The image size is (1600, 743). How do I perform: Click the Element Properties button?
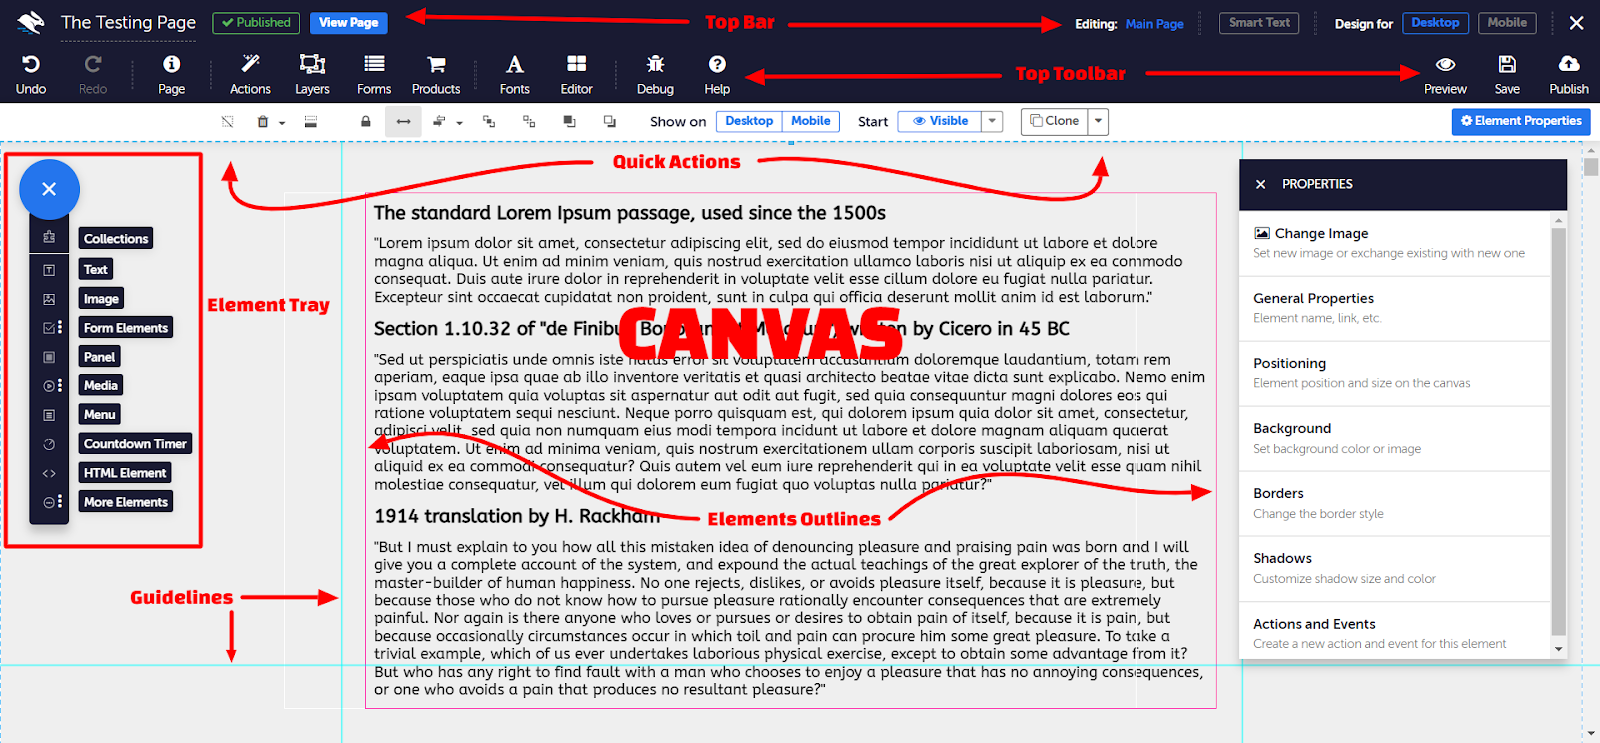tap(1520, 121)
